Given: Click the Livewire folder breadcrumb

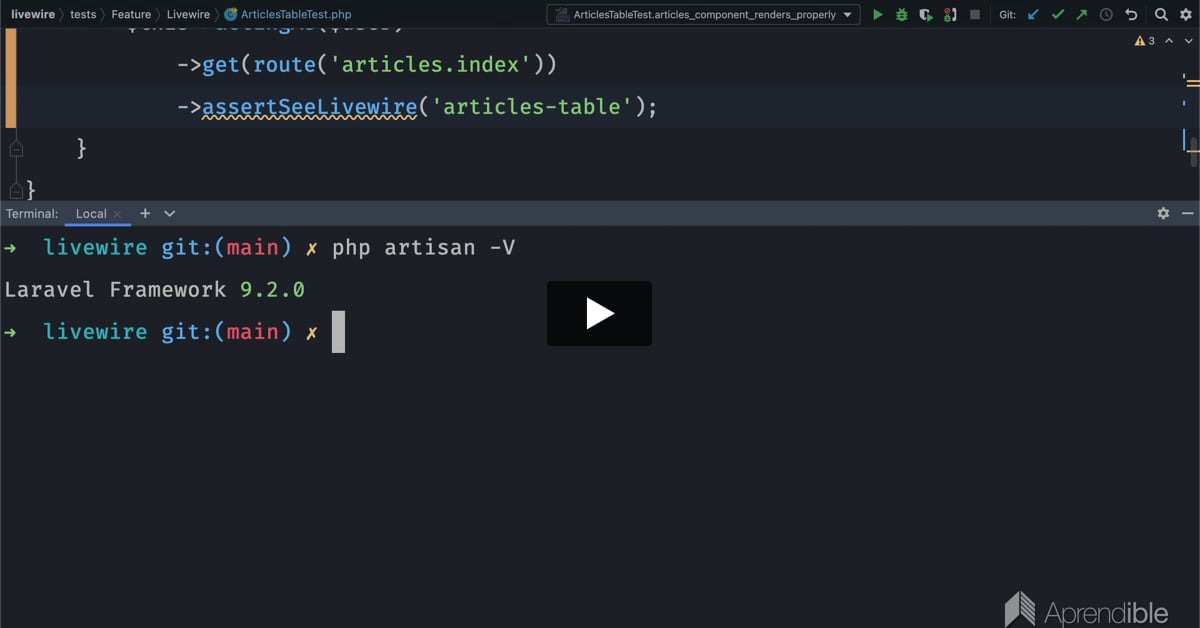Looking at the screenshot, I should coord(187,14).
